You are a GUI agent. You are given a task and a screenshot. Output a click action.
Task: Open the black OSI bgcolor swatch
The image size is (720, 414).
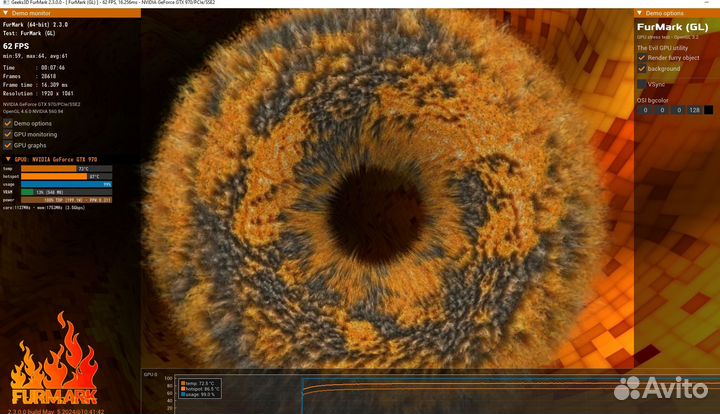point(709,110)
